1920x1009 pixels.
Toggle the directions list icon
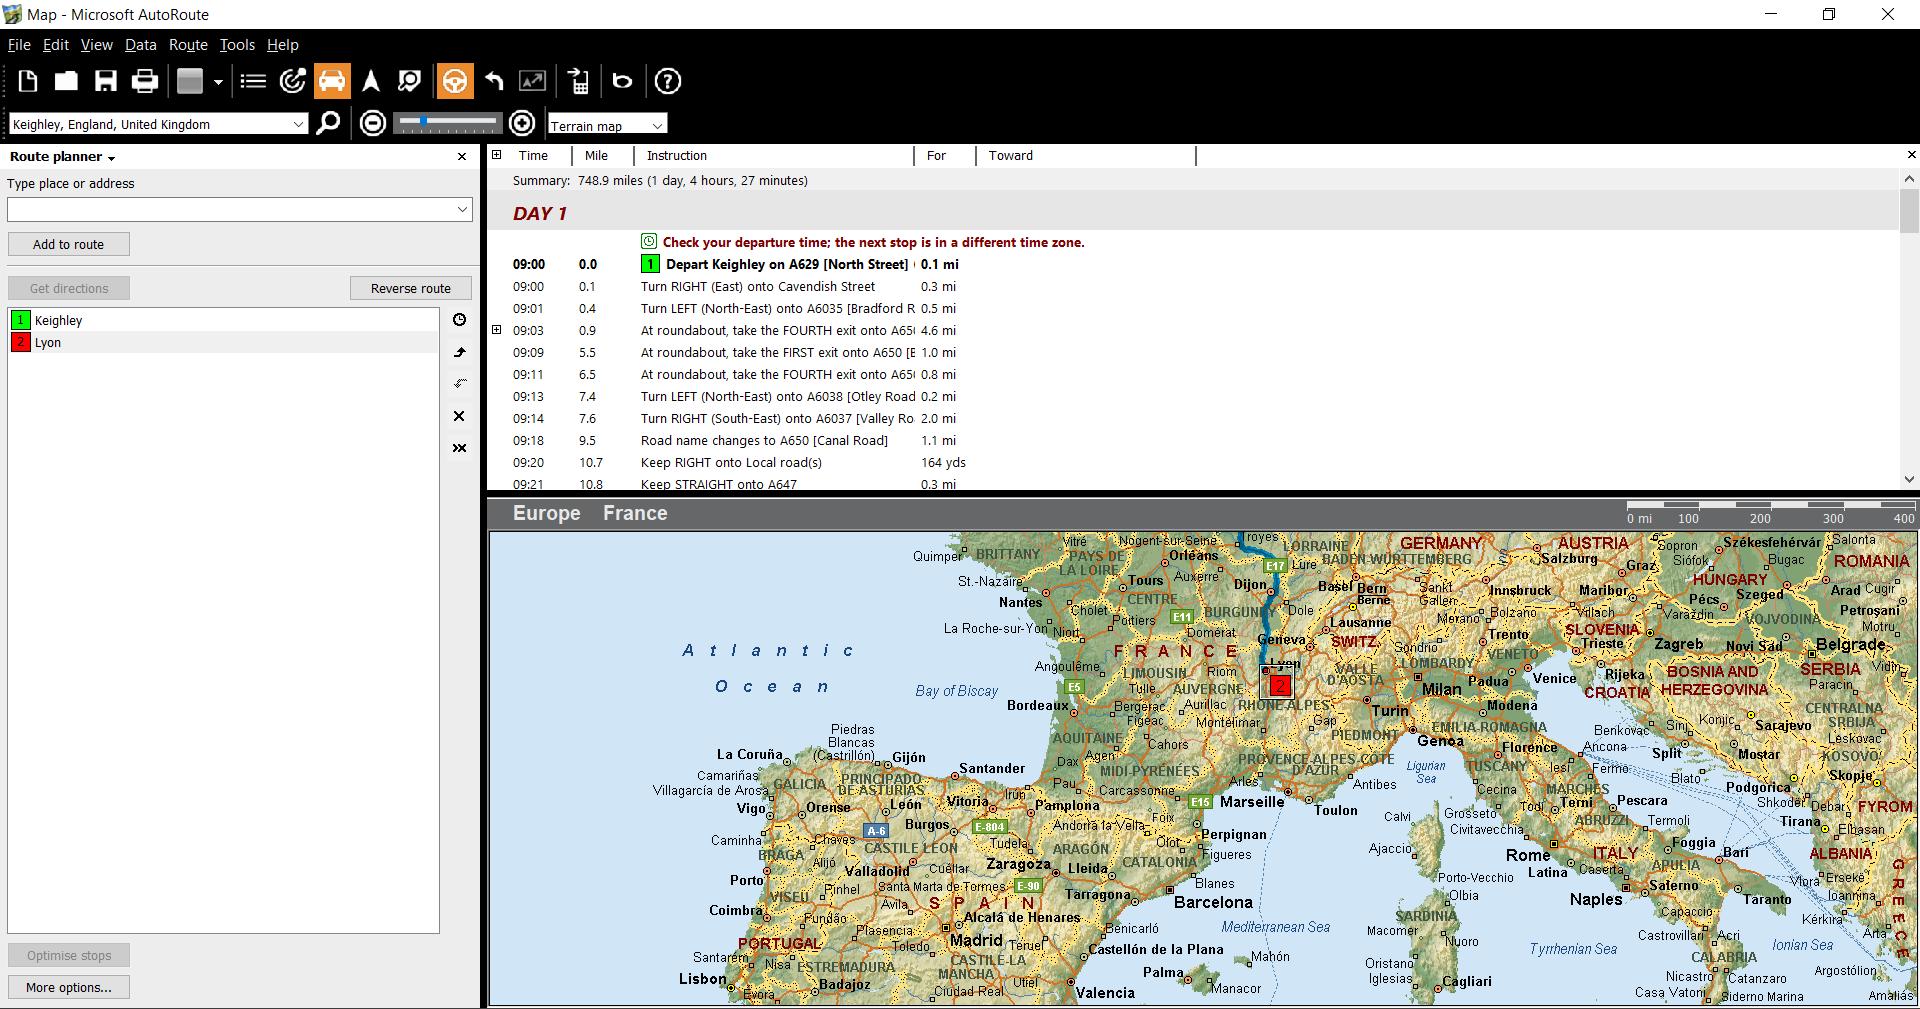point(253,81)
